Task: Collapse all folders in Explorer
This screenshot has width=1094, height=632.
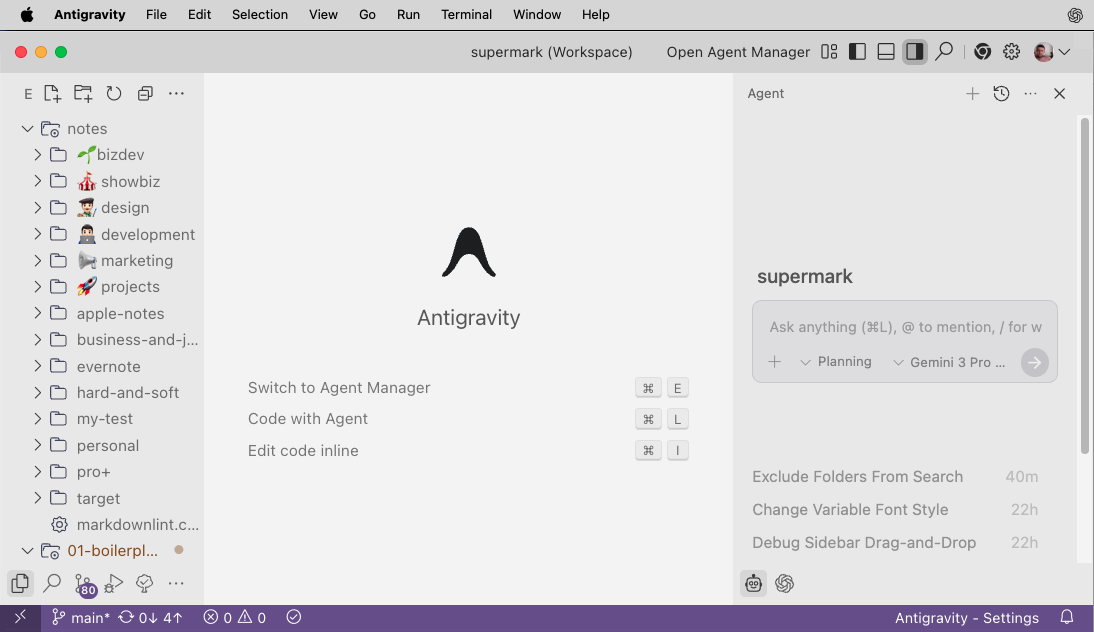Action: click(145, 93)
